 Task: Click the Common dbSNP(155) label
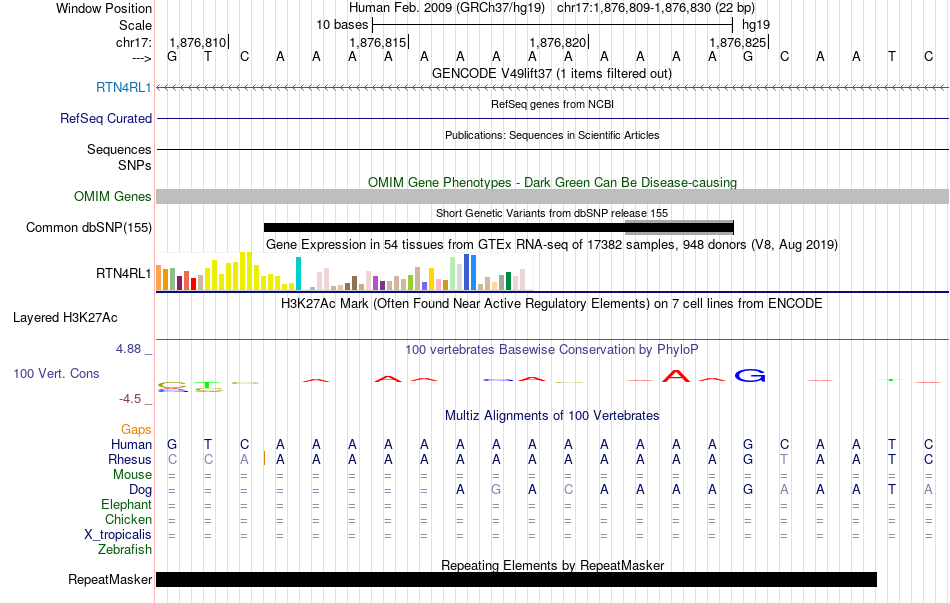click(88, 228)
